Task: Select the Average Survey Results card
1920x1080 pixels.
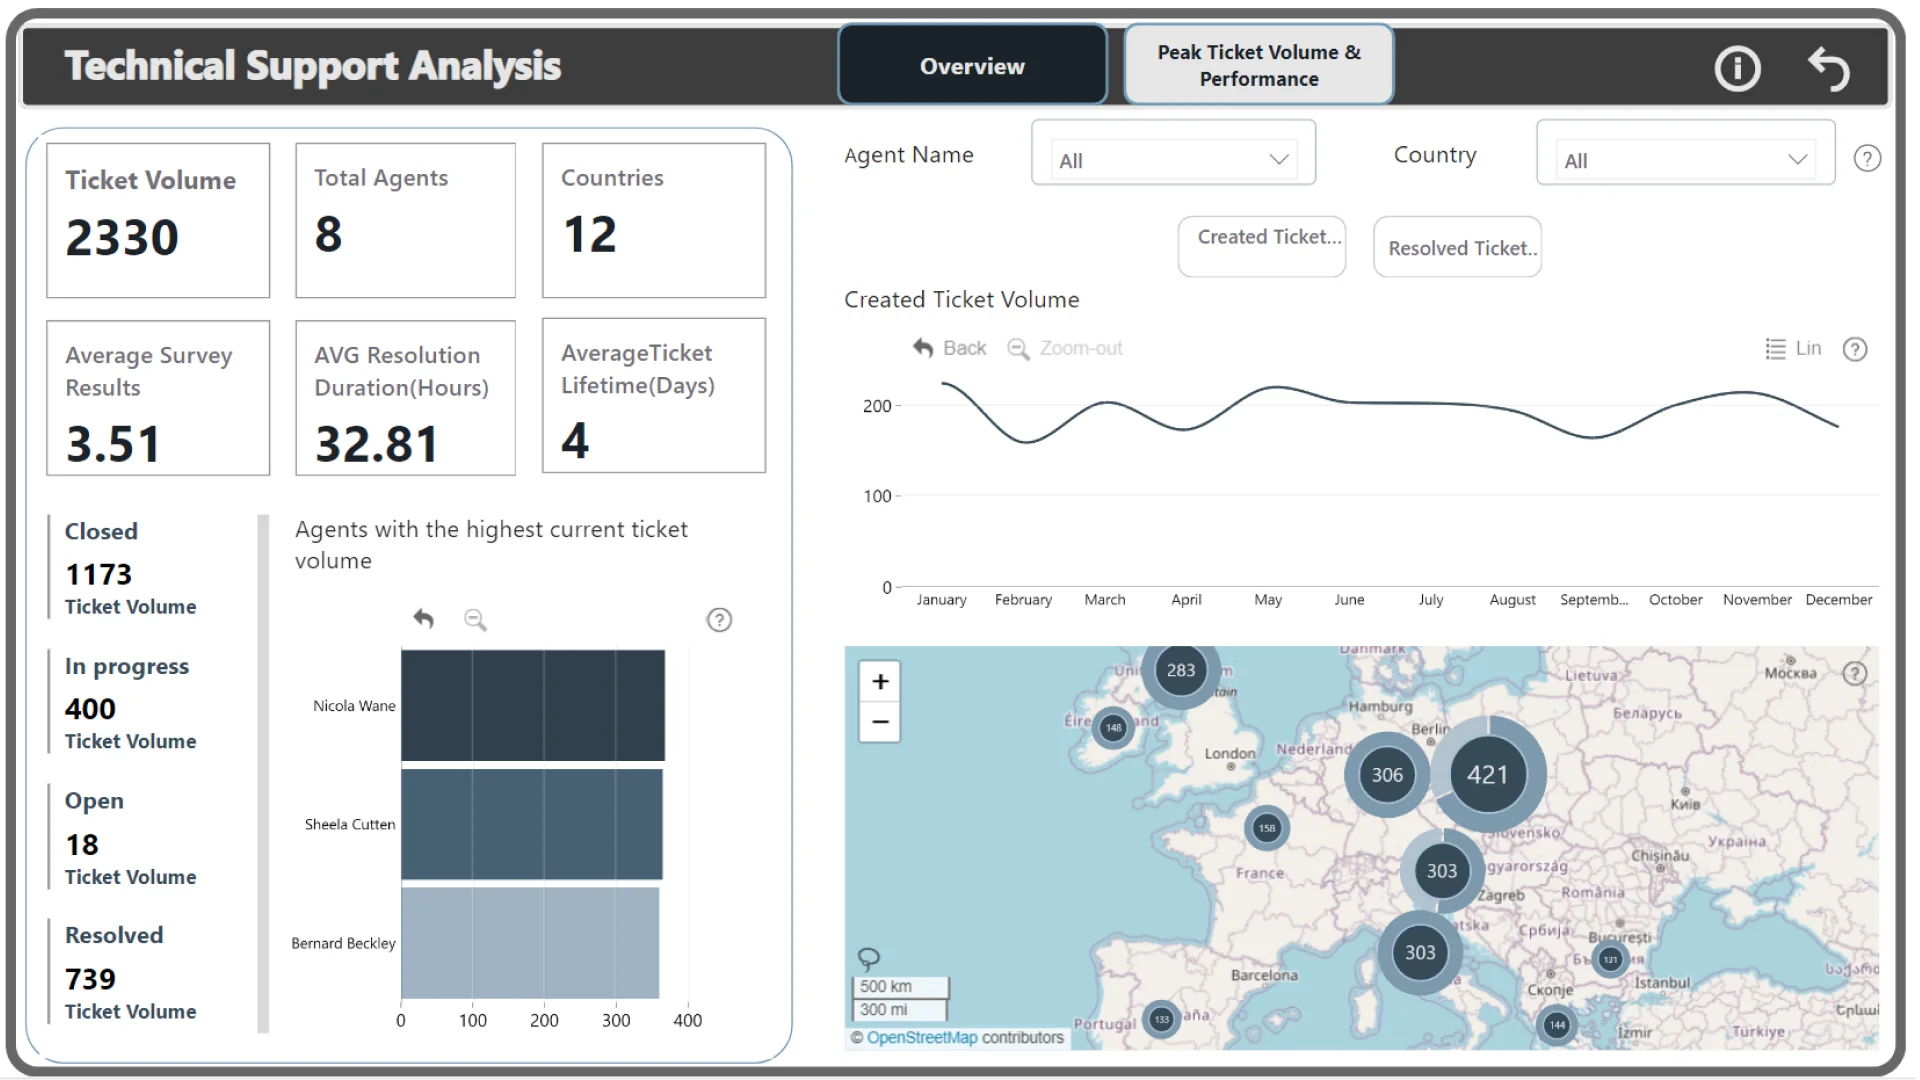Action: click(x=158, y=398)
